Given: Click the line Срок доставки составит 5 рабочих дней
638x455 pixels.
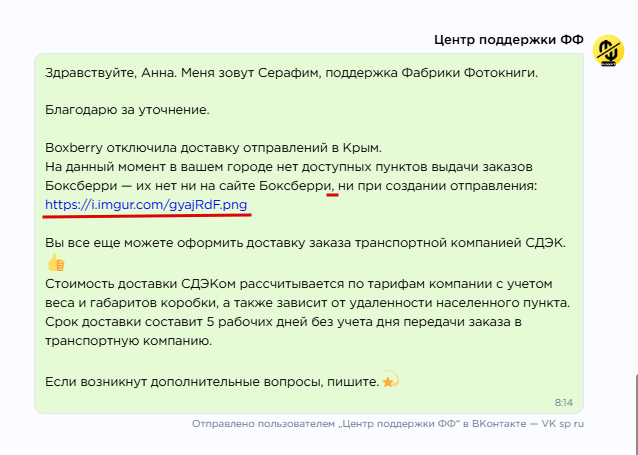Looking at the screenshot, I should click(284, 322).
